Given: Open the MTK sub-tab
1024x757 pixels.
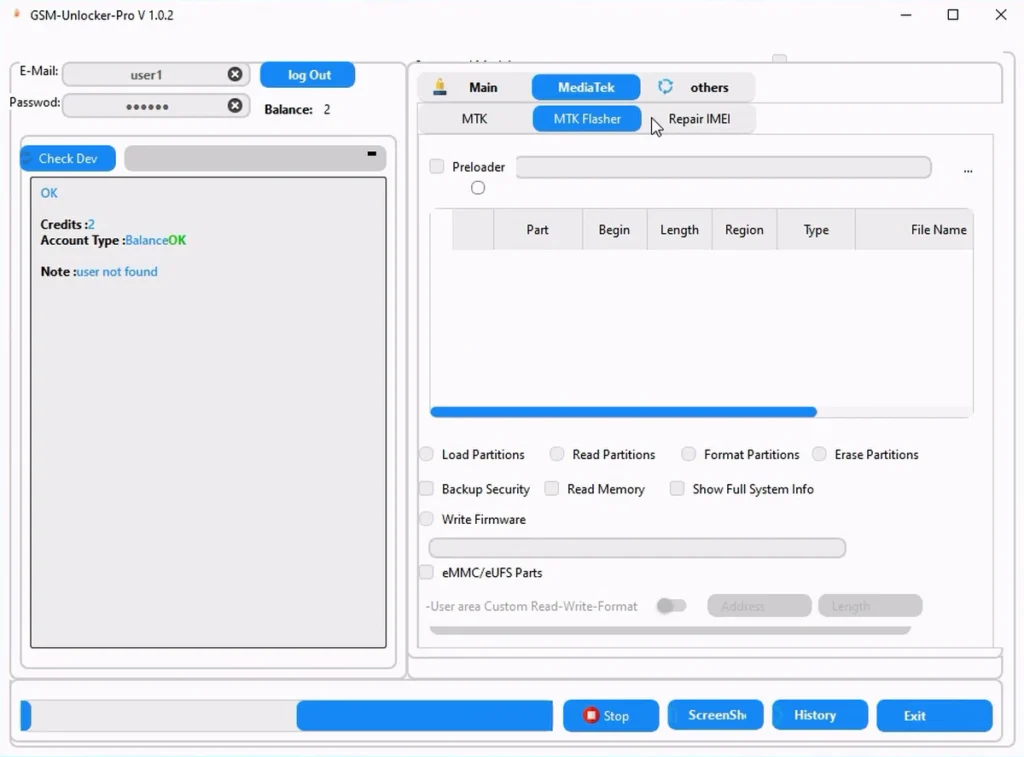Looking at the screenshot, I should (474, 119).
